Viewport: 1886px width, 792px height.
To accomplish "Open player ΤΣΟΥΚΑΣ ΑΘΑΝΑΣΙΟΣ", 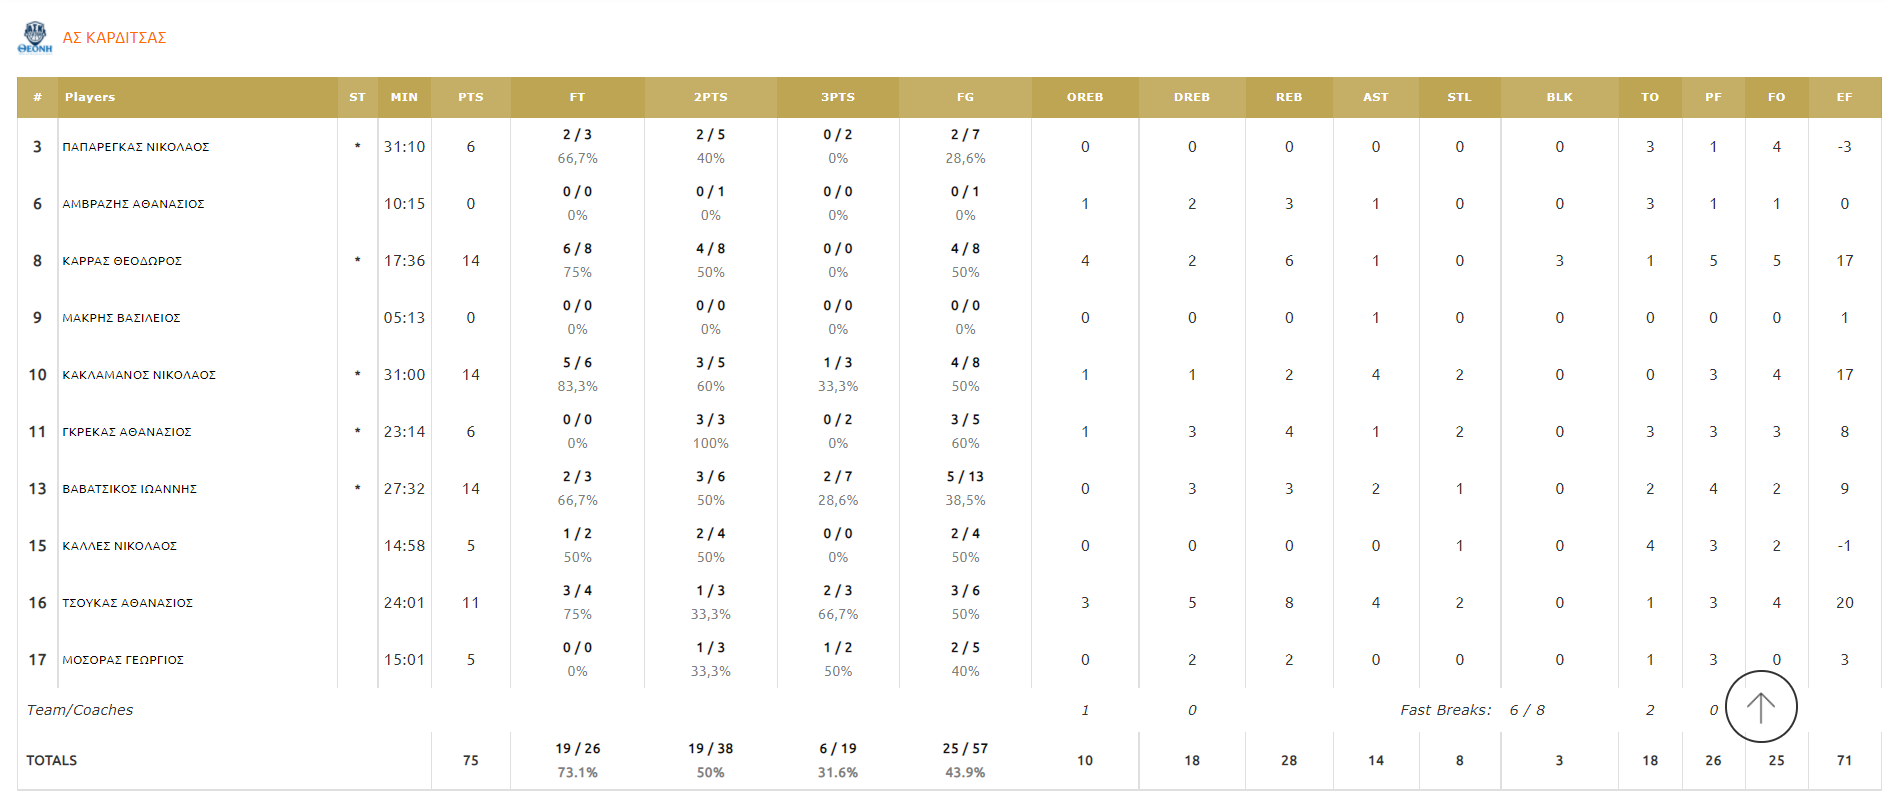I will [x=128, y=603].
